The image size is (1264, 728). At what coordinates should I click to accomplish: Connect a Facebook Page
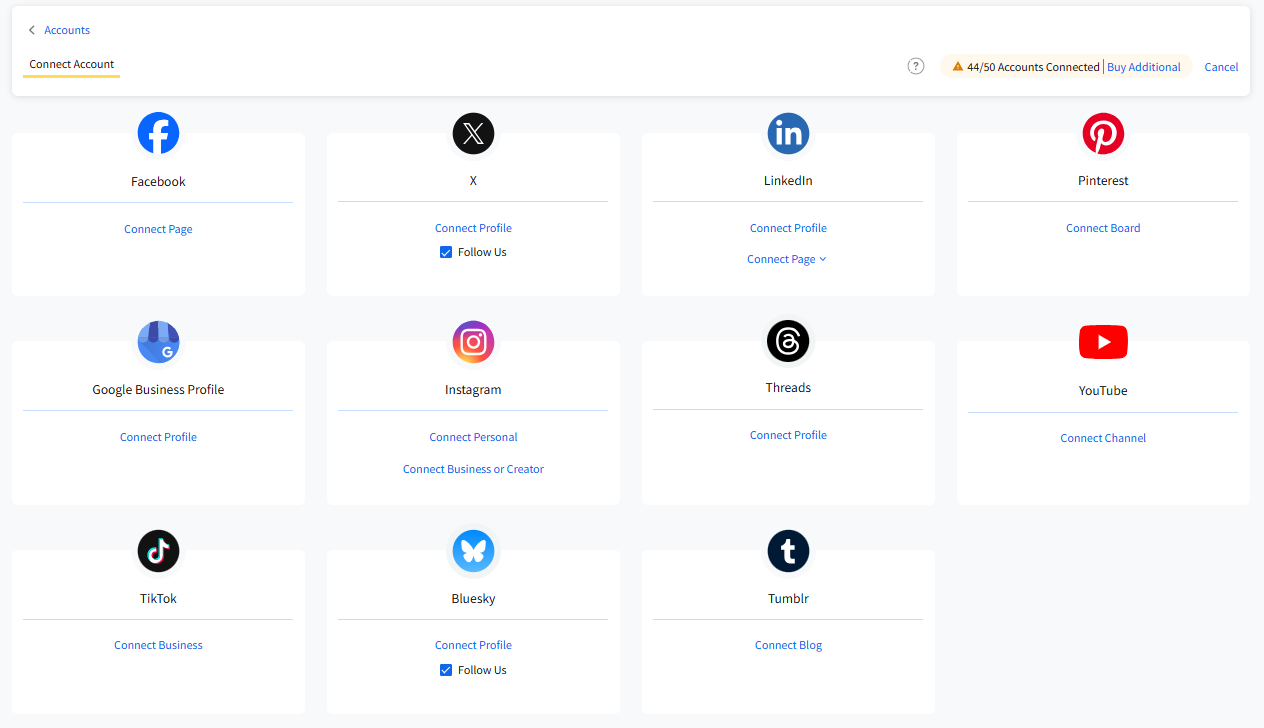pos(158,229)
